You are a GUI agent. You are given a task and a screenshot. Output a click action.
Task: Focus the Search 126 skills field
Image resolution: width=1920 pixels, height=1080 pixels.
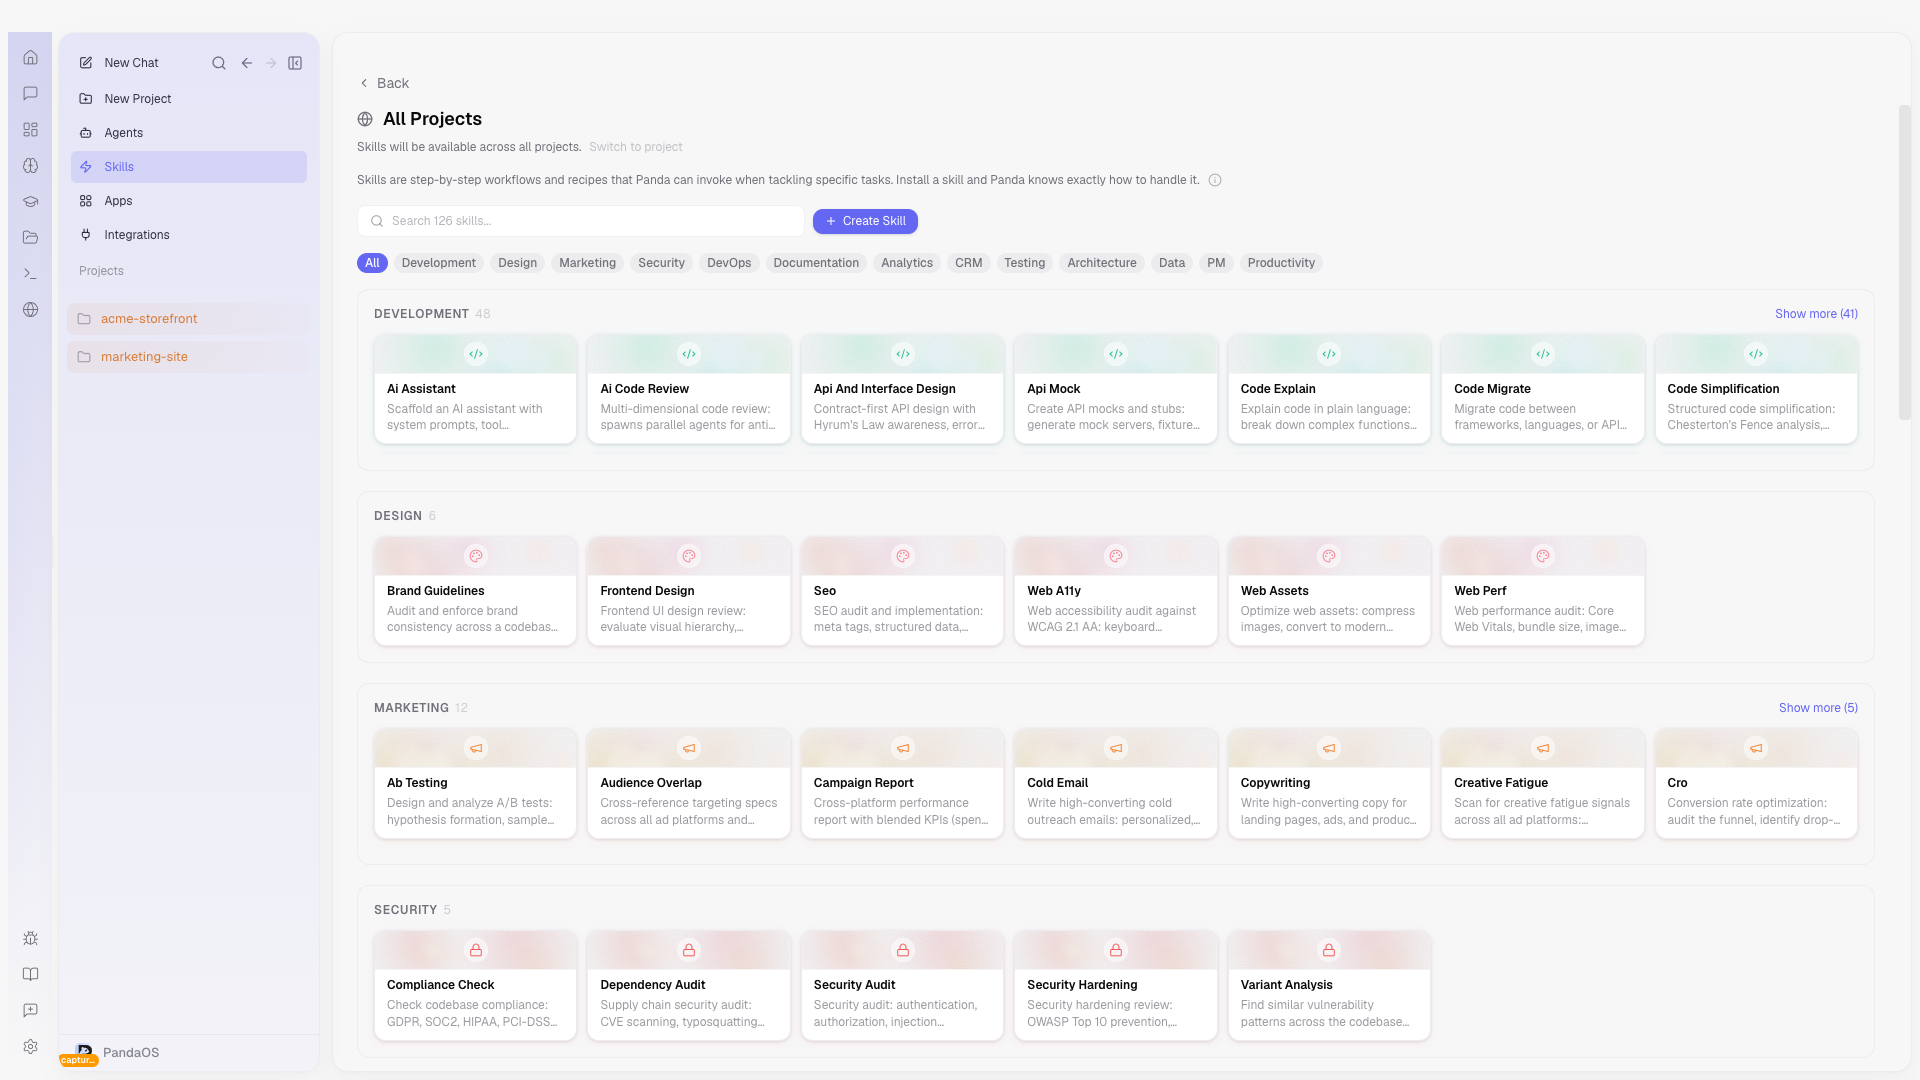[581, 221]
